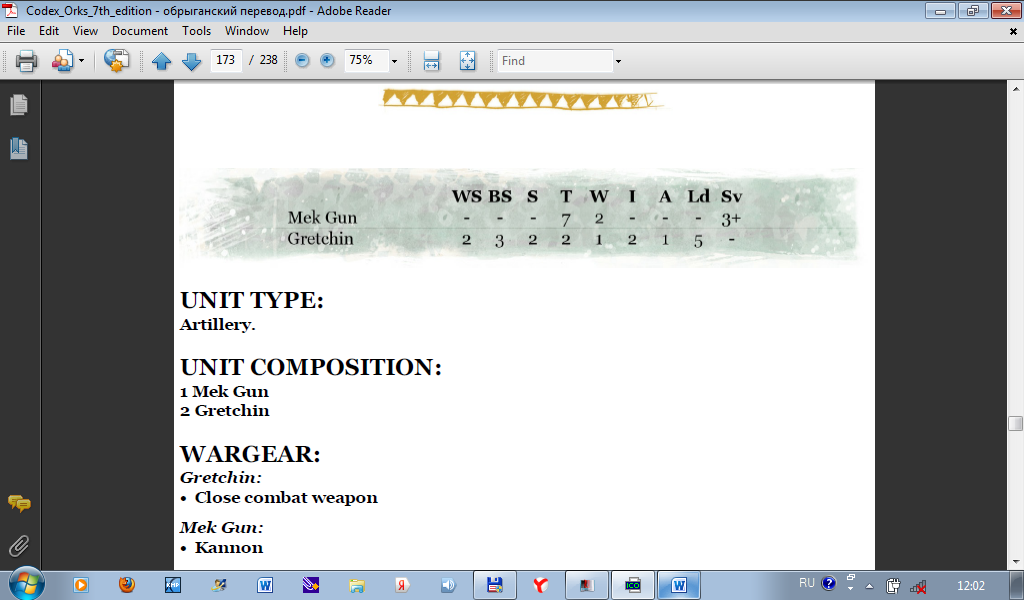This screenshot has width=1024, height=600.
Task: Close the document with the menu bar X
Action: 1014,31
